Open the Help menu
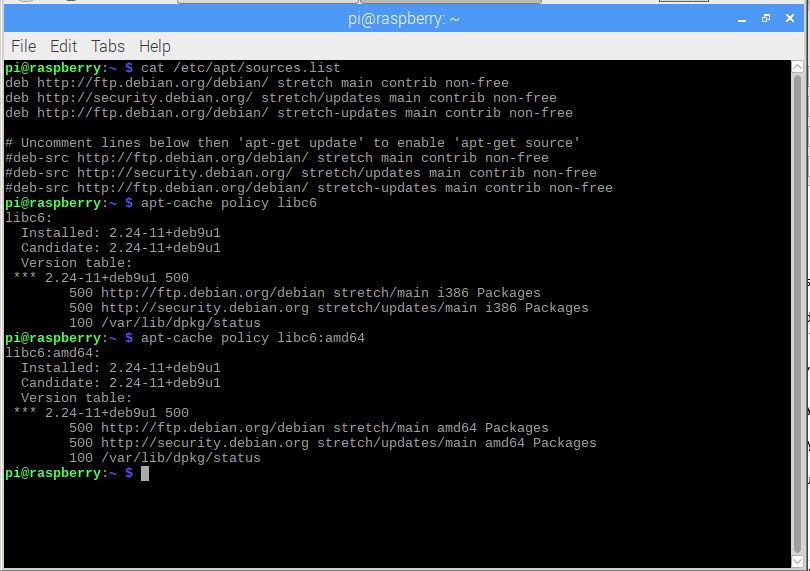This screenshot has height=571, width=810. [x=154, y=47]
